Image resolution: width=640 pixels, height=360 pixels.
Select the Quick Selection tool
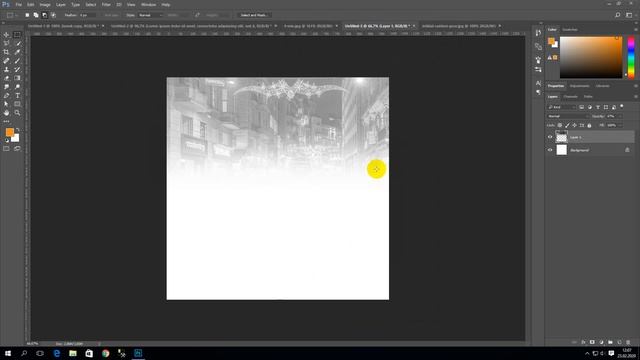(x=17, y=43)
